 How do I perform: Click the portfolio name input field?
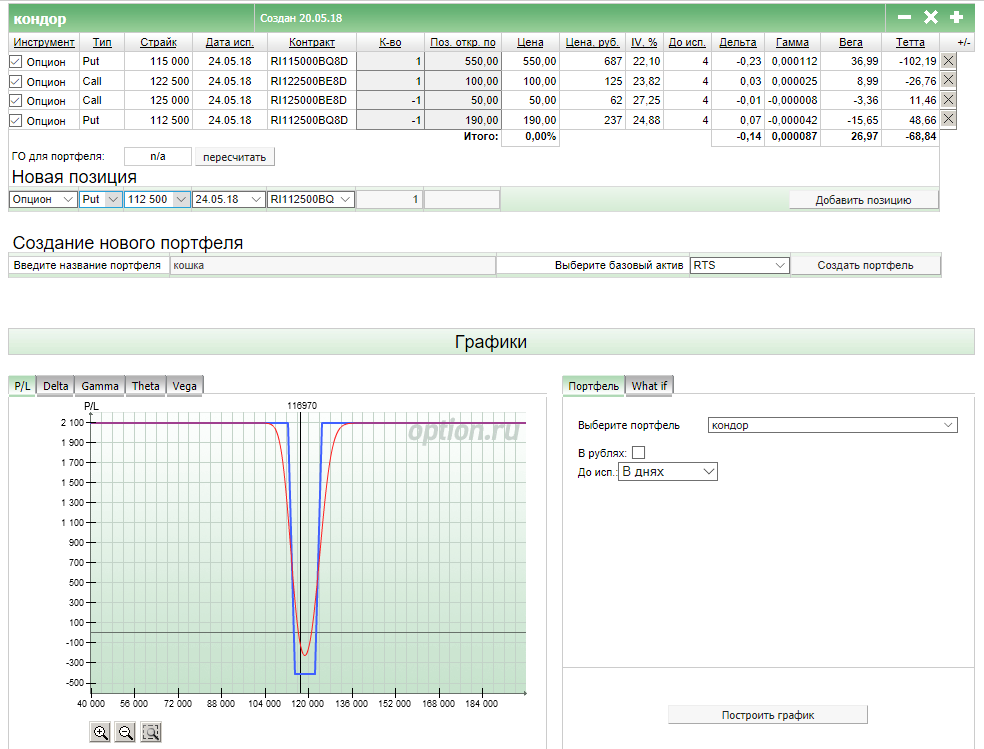click(x=333, y=265)
